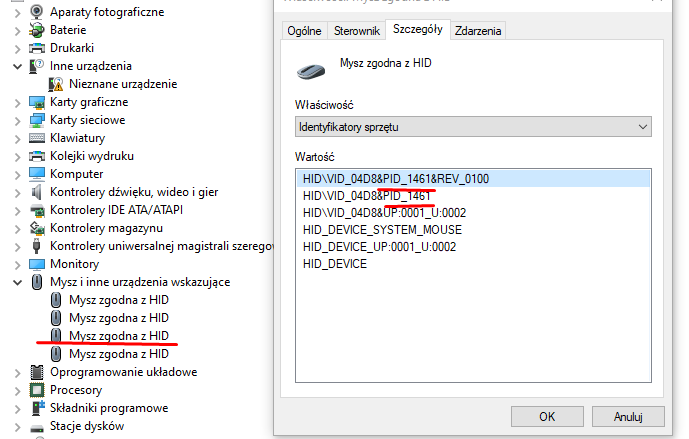Open the Zdarzenia tab

pyautogui.click(x=478, y=31)
